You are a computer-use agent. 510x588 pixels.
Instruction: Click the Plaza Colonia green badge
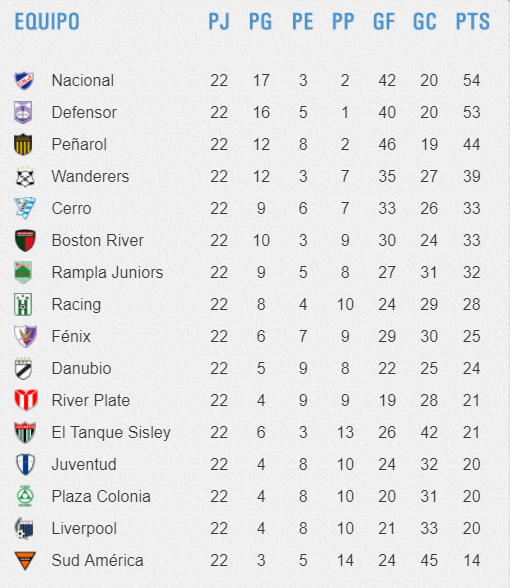click(x=25, y=496)
